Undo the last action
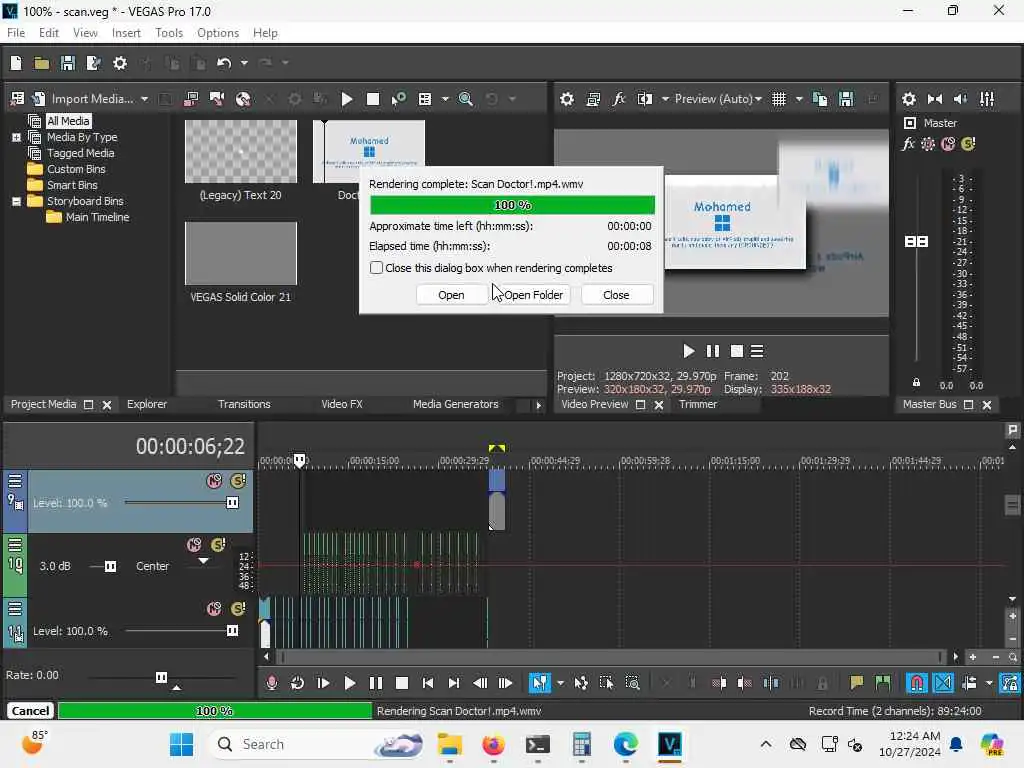This screenshot has height=768, width=1024. pos(224,63)
